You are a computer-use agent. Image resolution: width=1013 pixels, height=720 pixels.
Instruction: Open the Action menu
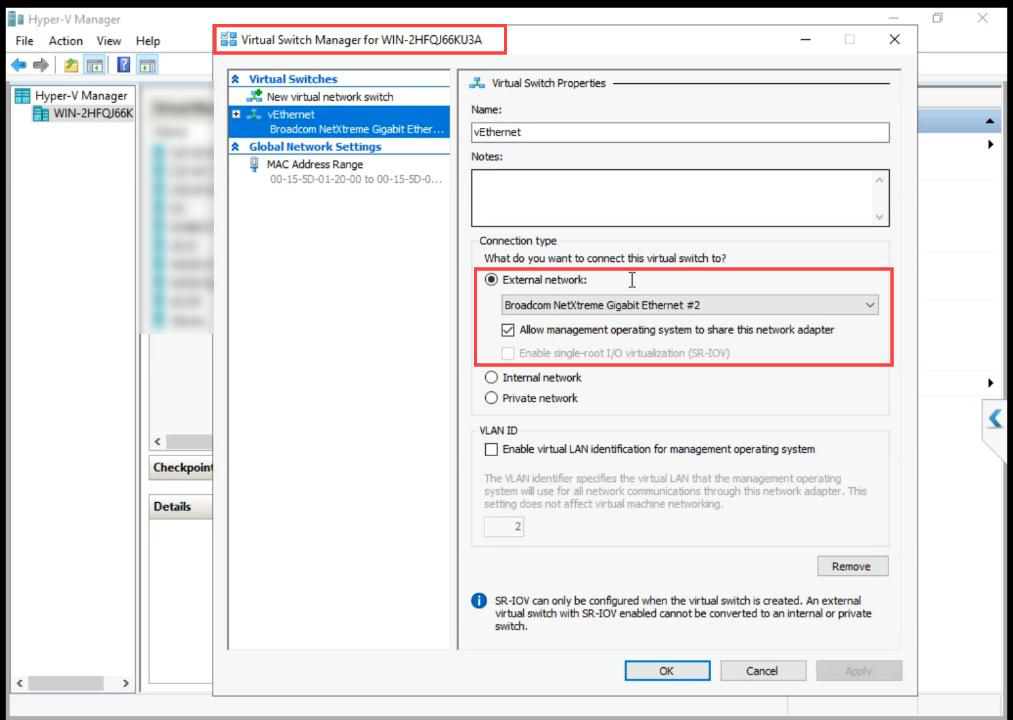66,41
